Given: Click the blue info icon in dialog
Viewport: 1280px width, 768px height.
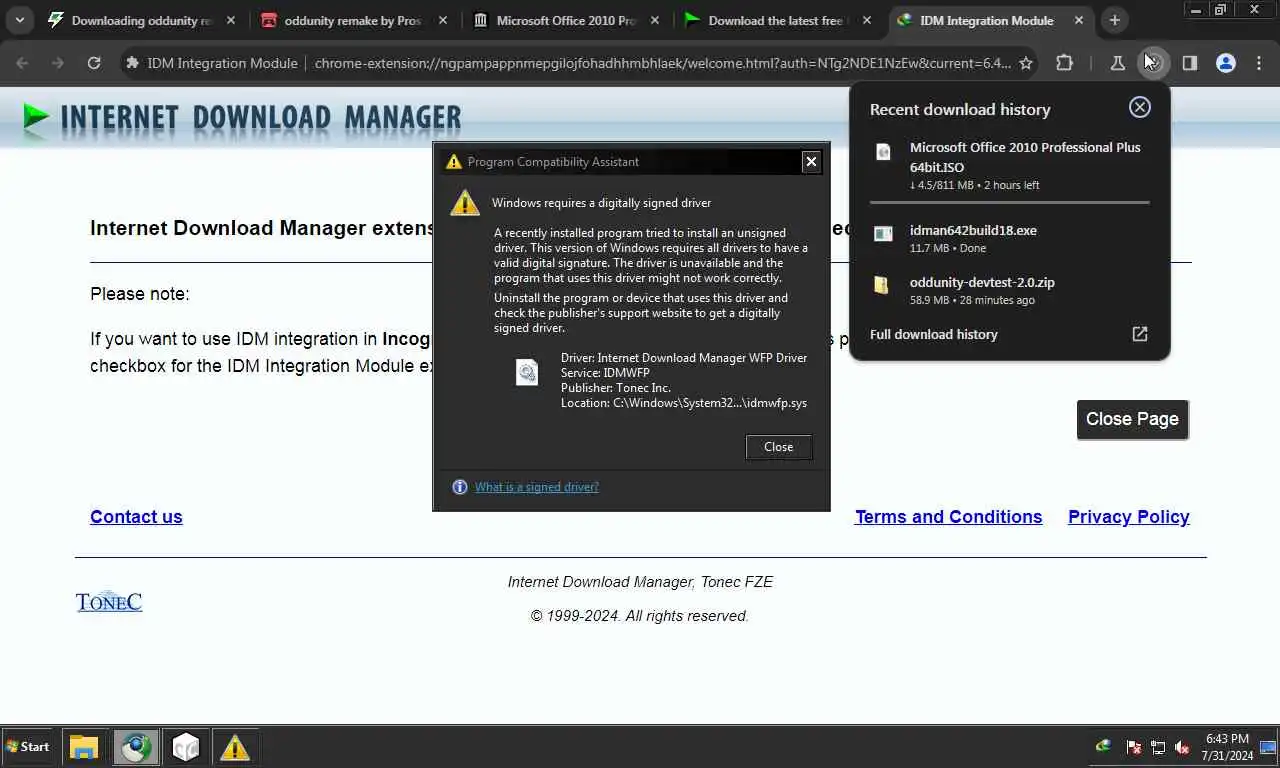Looking at the screenshot, I should point(460,487).
